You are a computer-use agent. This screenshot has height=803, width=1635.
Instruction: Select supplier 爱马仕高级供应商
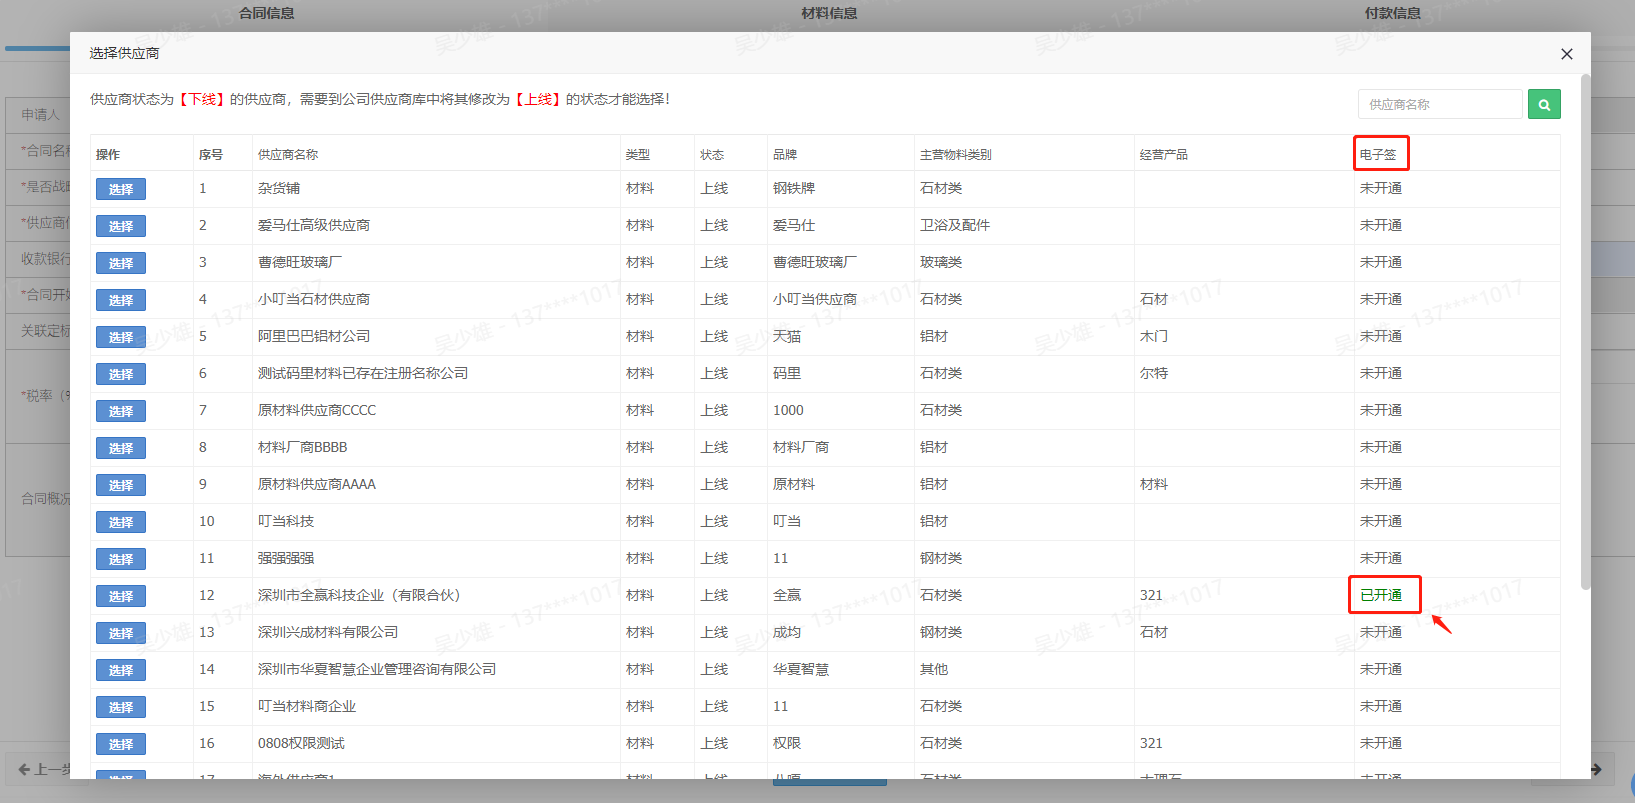[121, 226]
